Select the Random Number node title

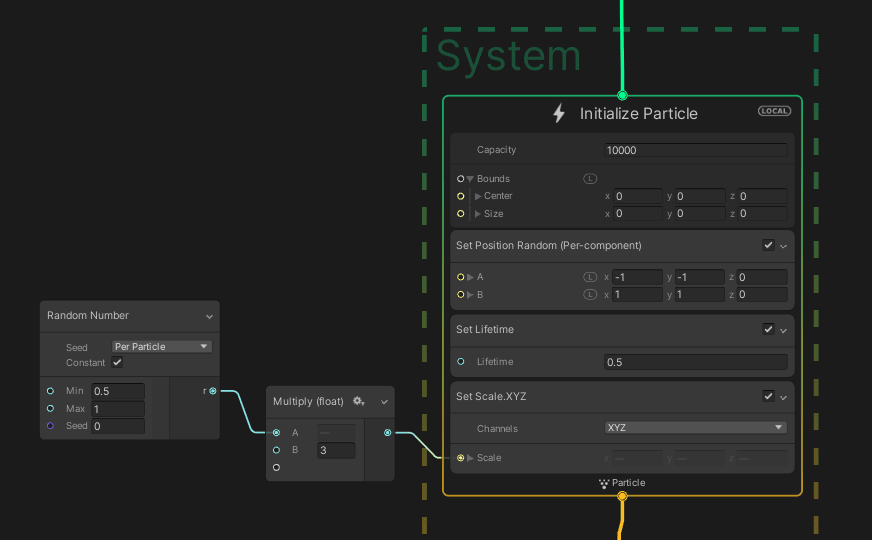click(88, 315)
